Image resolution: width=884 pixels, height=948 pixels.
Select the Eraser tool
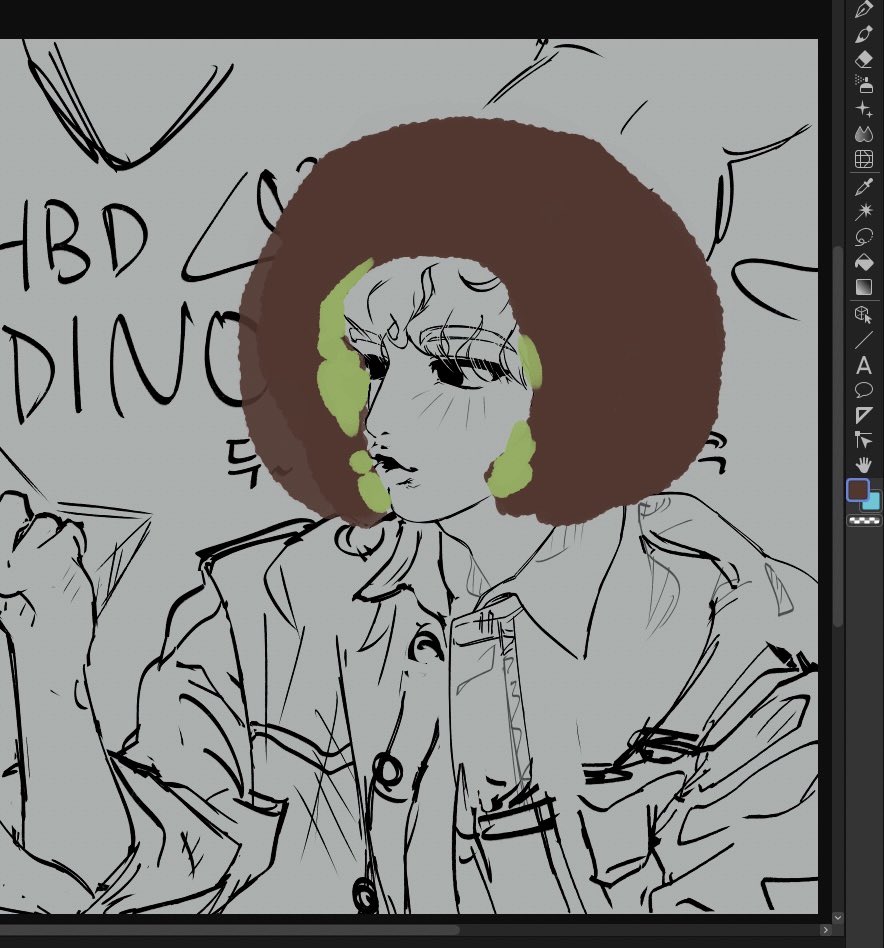[864, 59]
